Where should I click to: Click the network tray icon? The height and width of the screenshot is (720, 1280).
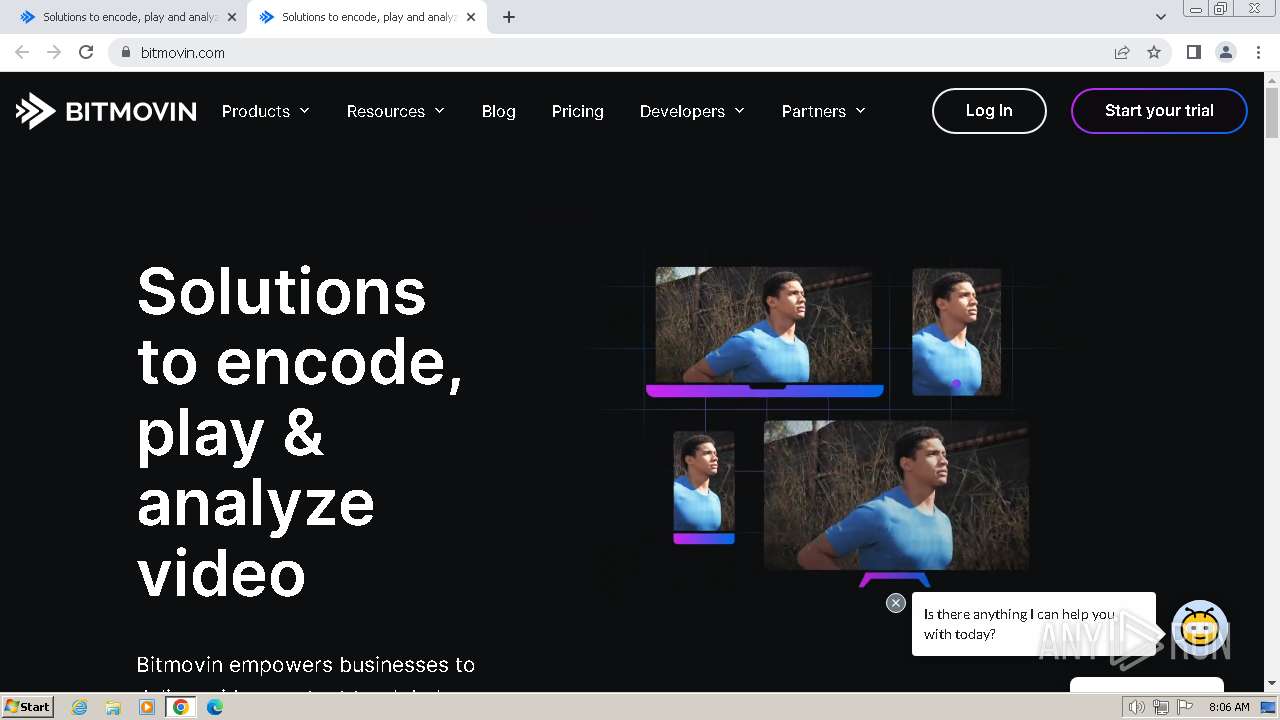[x=1160, y=707]
